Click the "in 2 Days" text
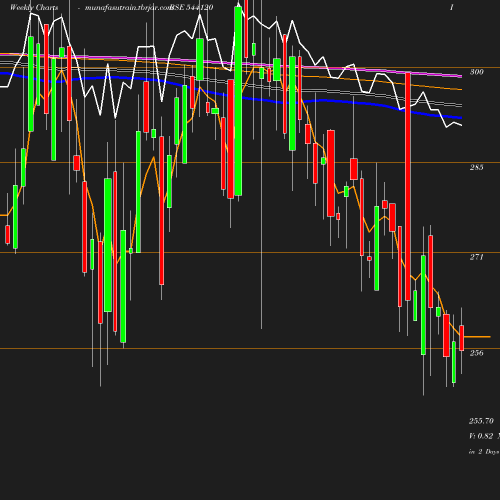 tap(484, 452)
